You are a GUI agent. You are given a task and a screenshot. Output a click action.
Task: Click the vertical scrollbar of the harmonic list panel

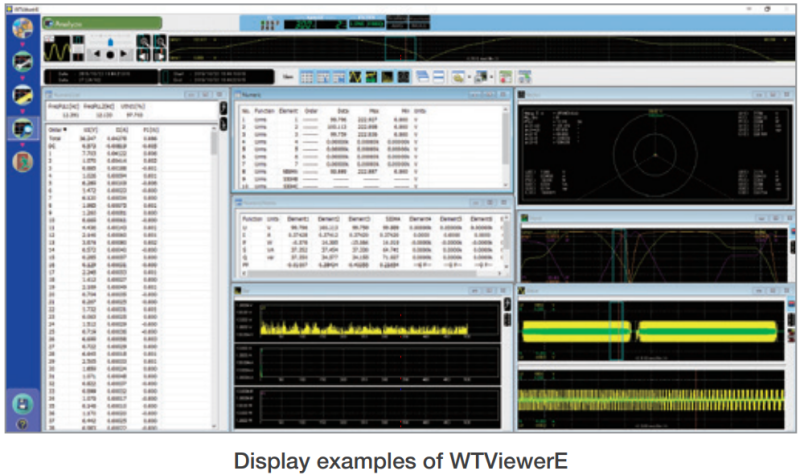click(214, 277)
